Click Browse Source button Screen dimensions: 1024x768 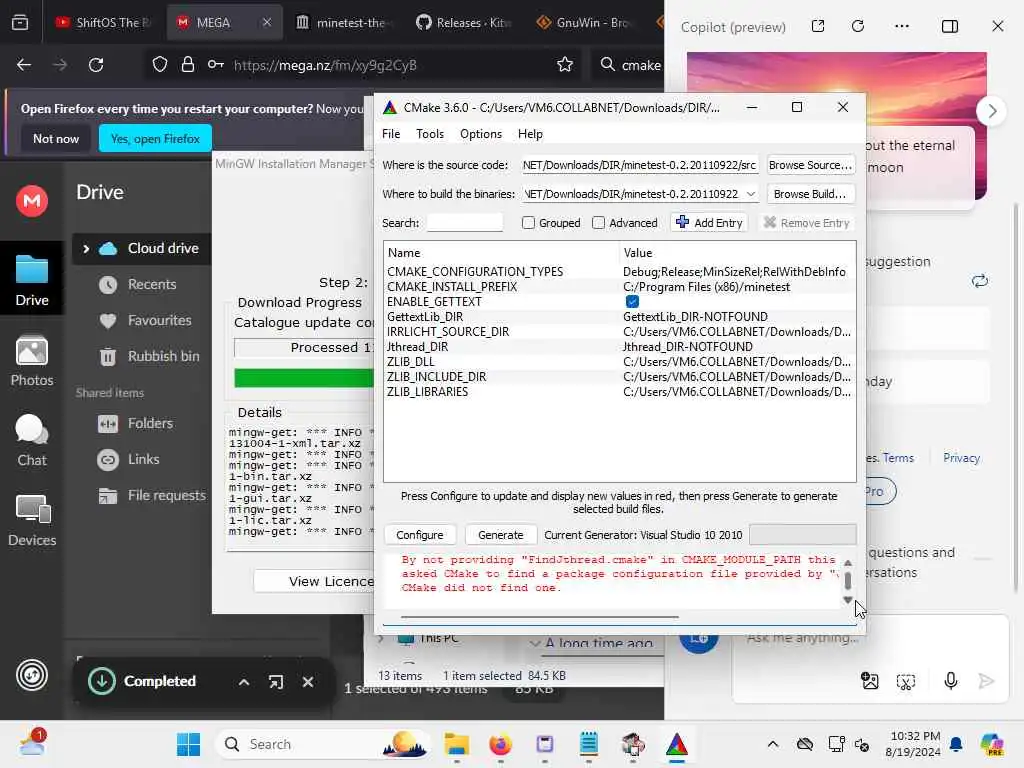[x=810, y=165]
